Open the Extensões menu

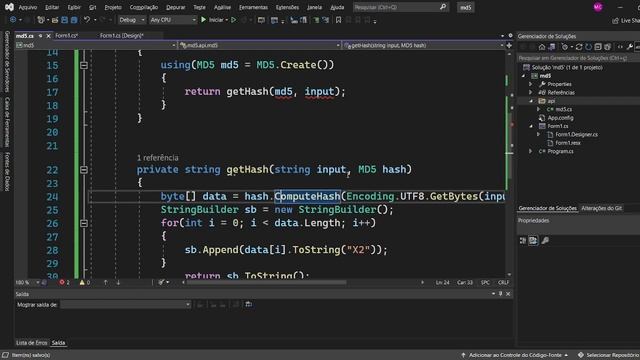coord(287,7)
